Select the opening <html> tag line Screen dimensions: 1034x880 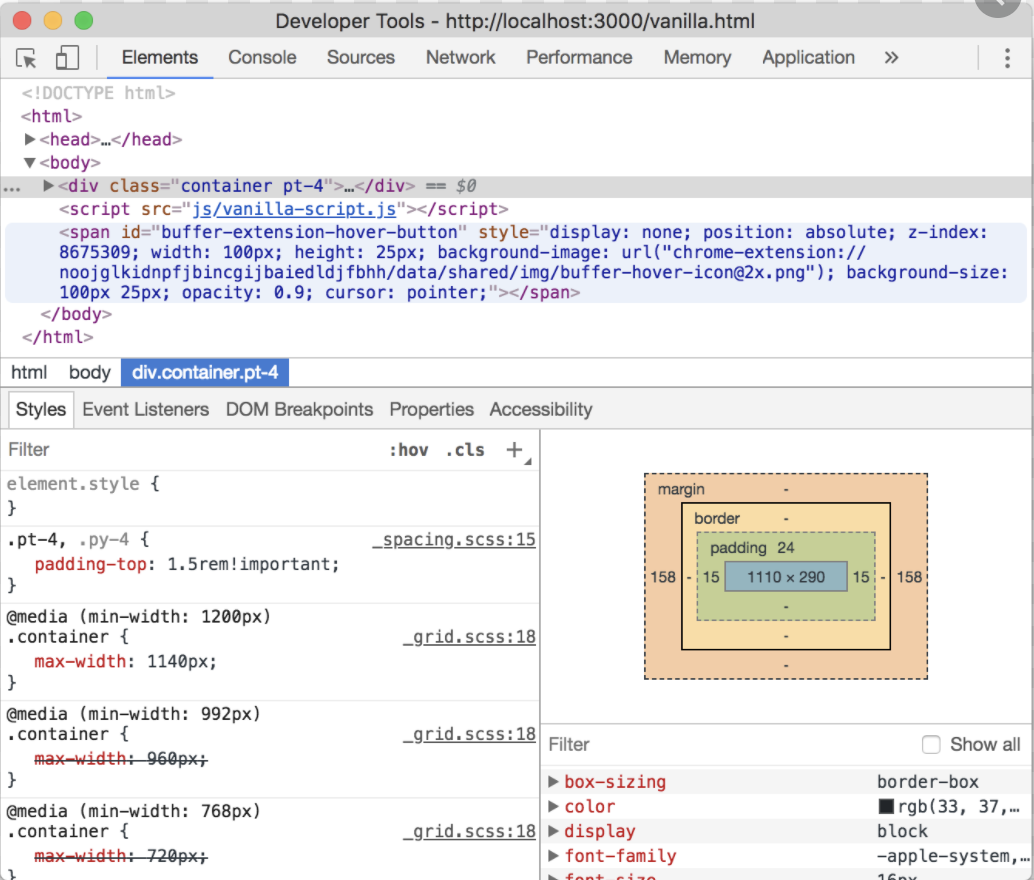point(51,116)
